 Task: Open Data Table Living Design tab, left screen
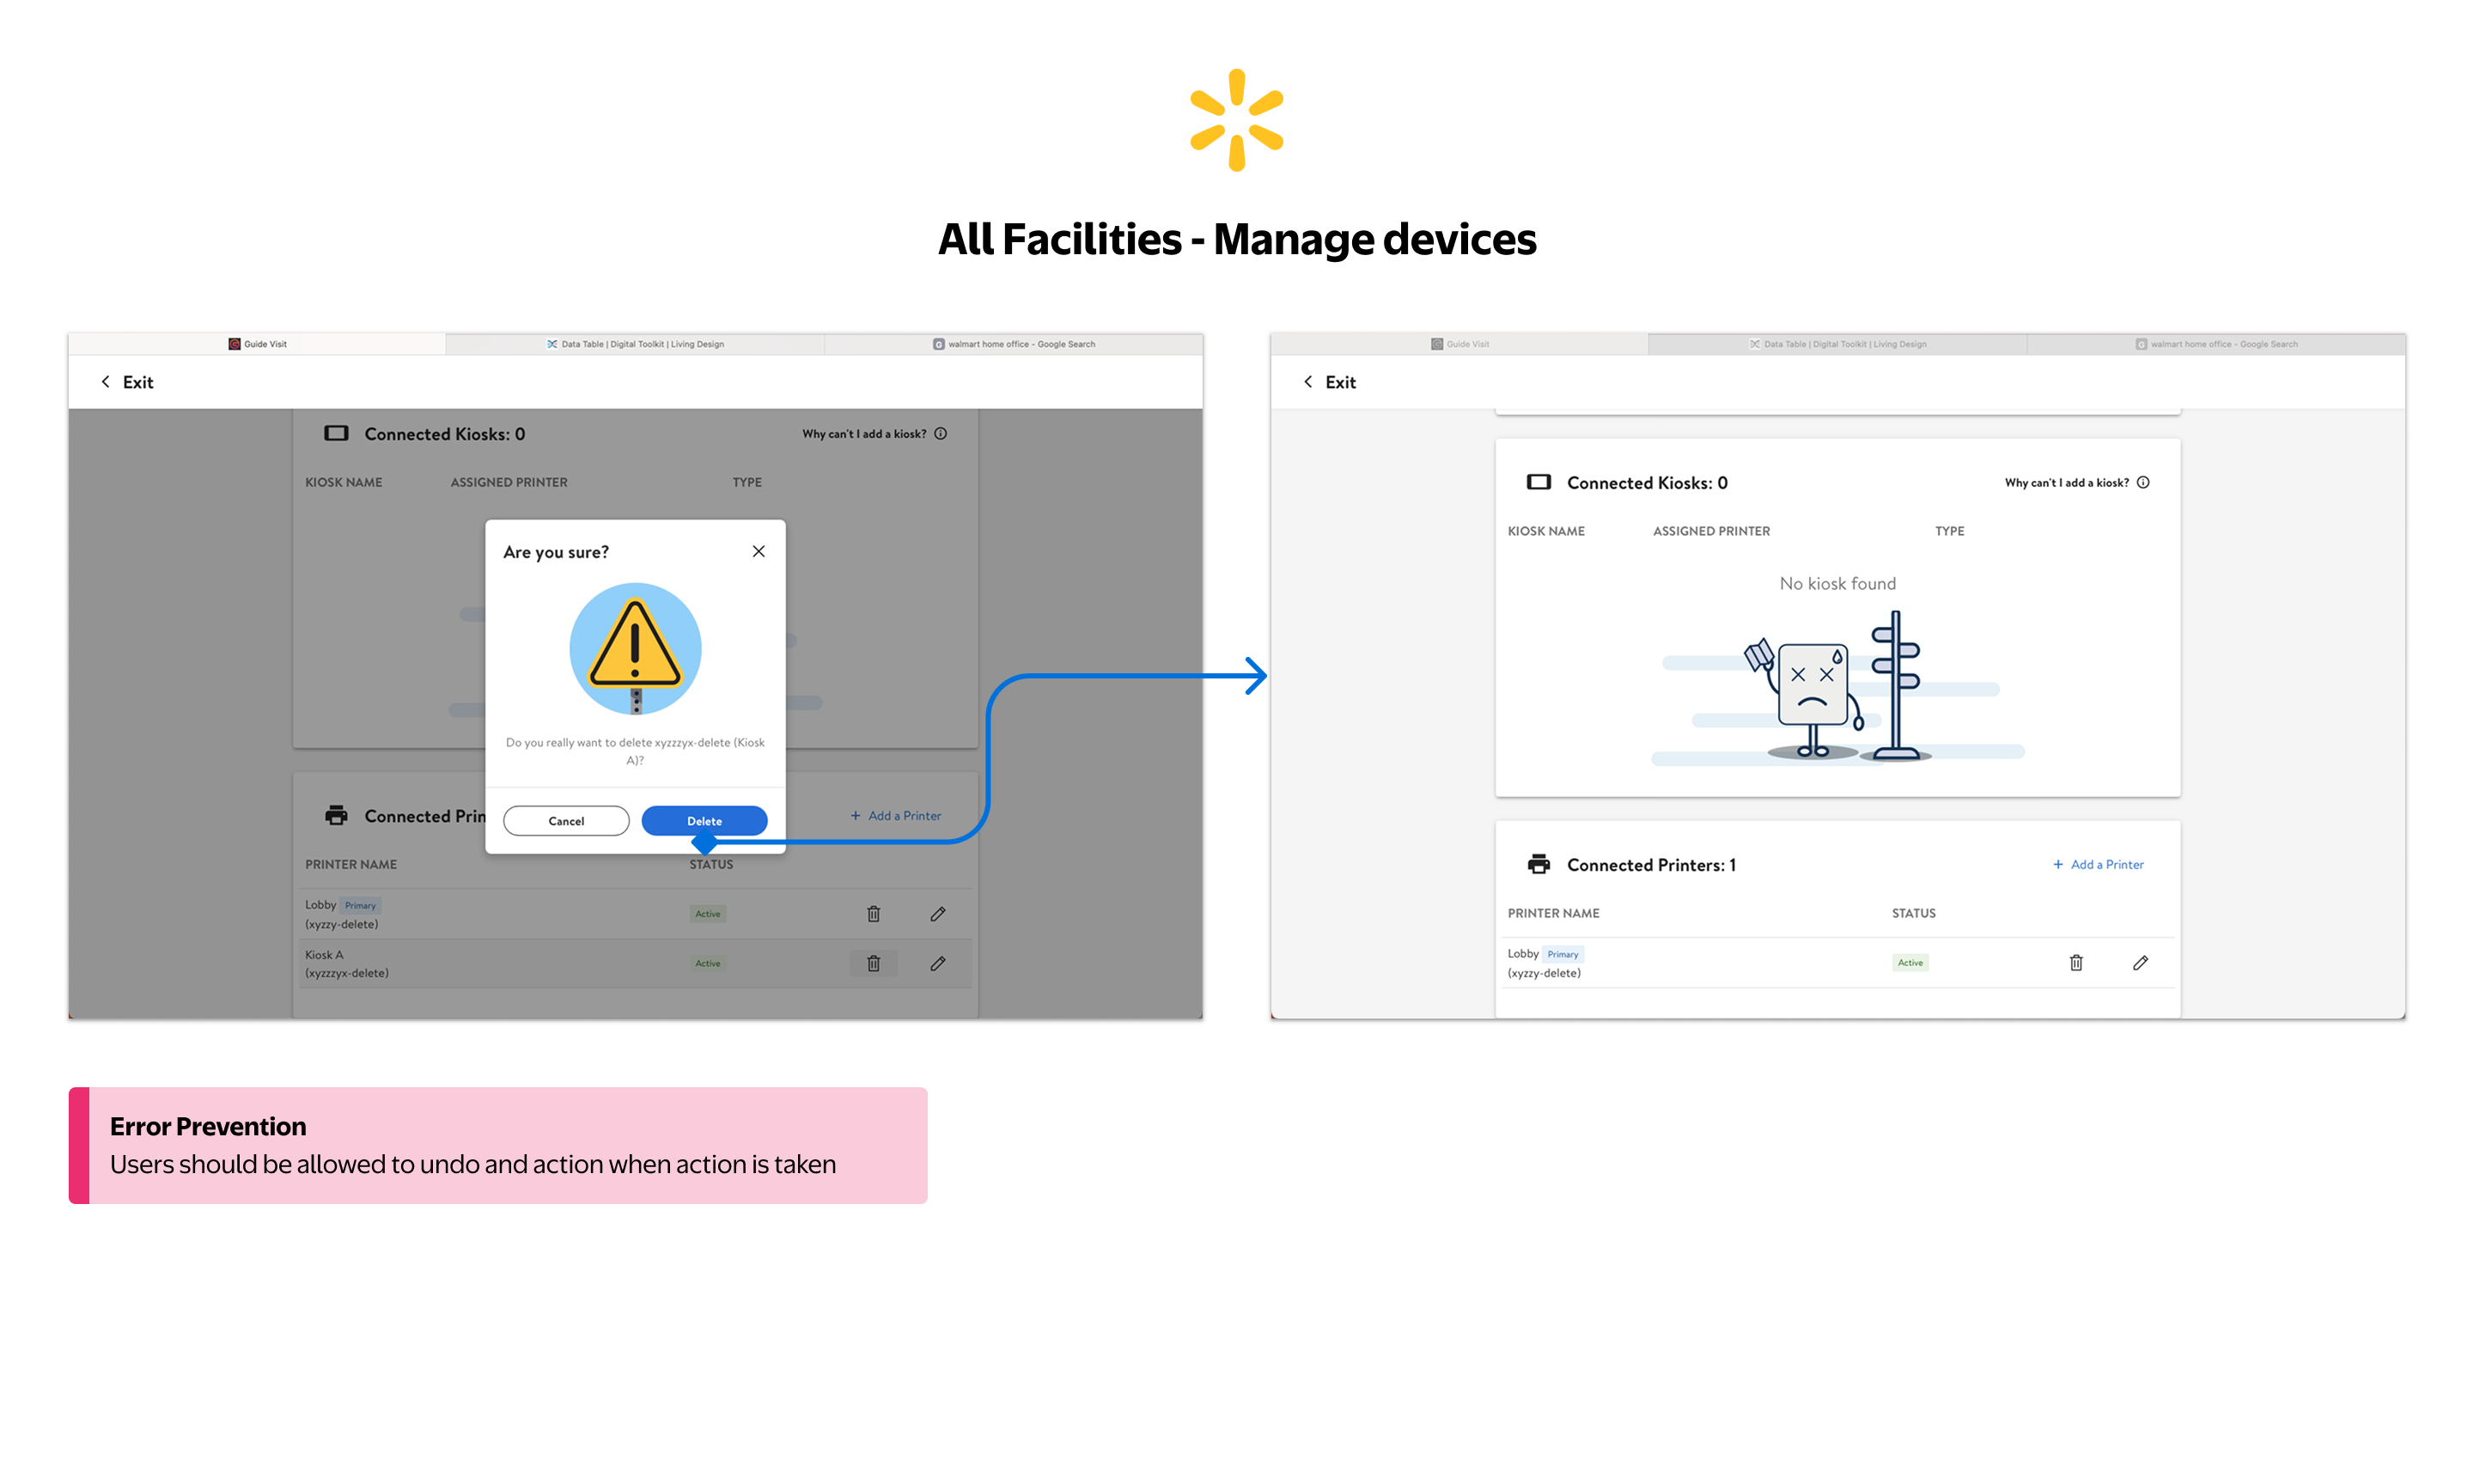[635, 344]
